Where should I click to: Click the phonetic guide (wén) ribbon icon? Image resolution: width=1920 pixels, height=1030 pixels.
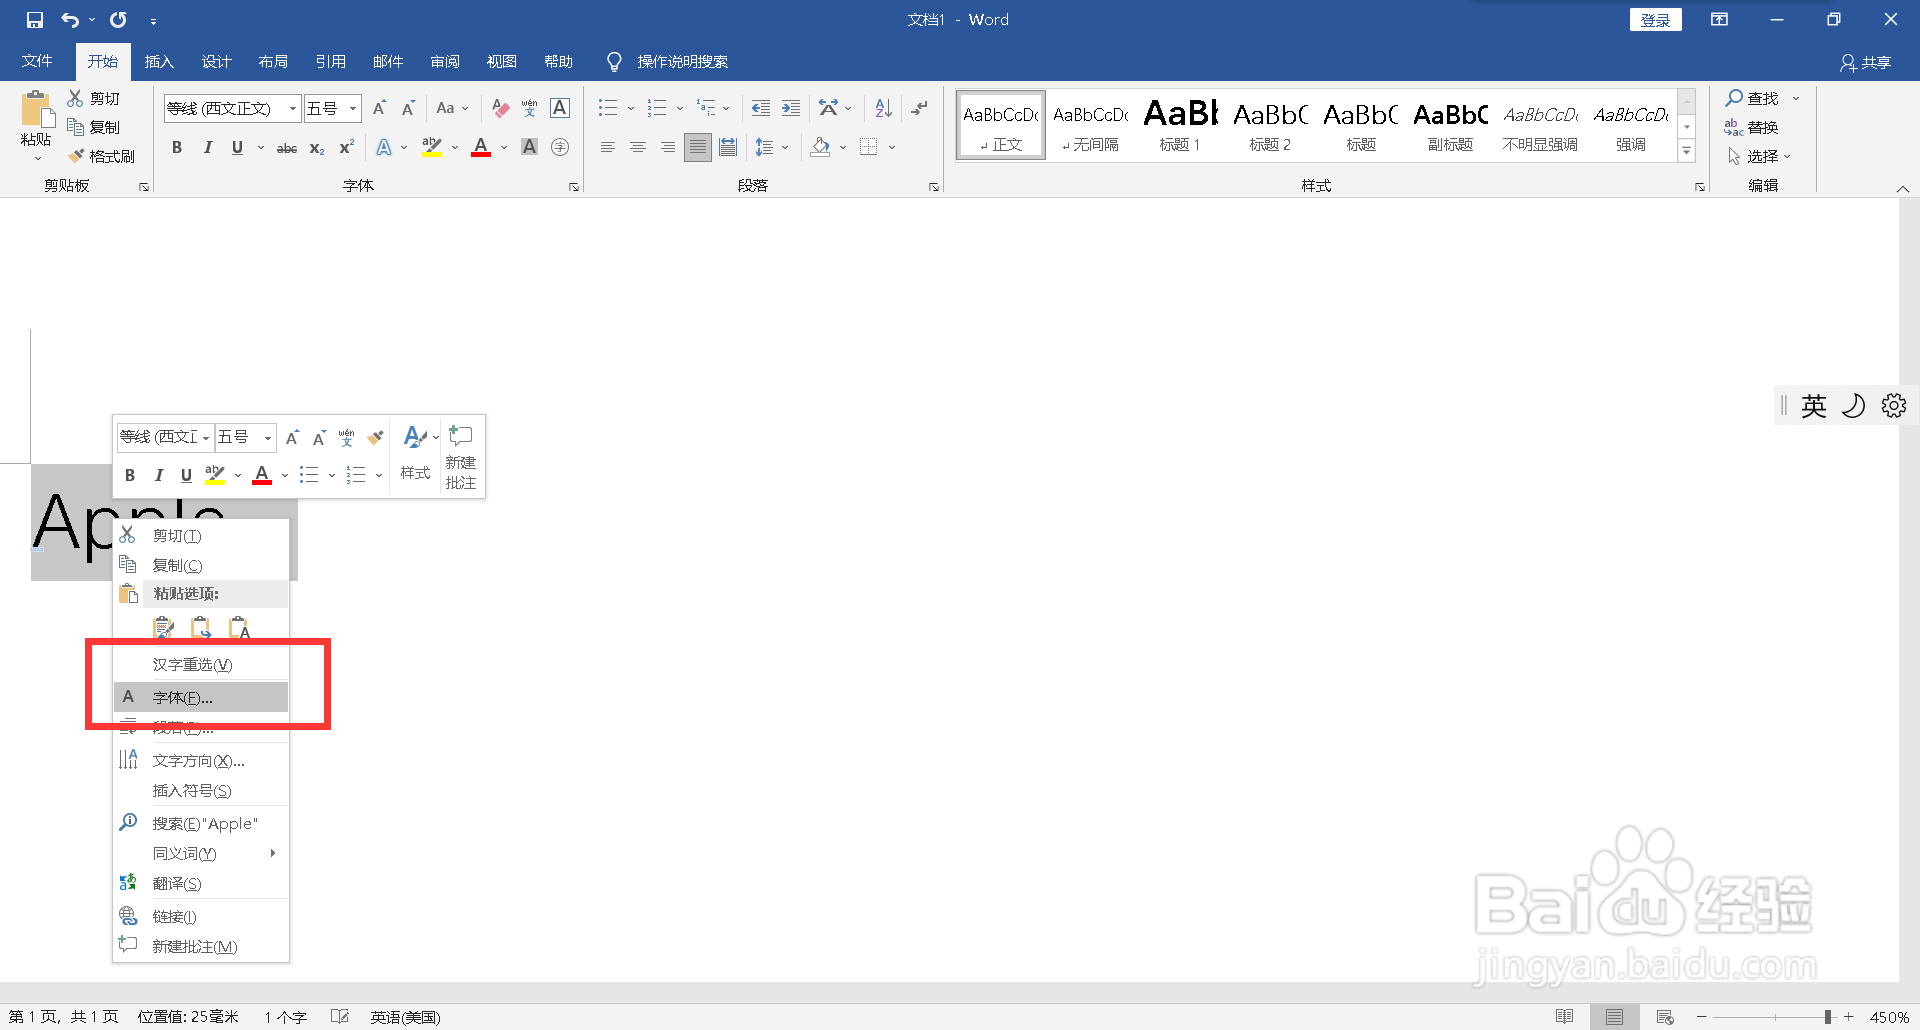[x=530, y=108]
